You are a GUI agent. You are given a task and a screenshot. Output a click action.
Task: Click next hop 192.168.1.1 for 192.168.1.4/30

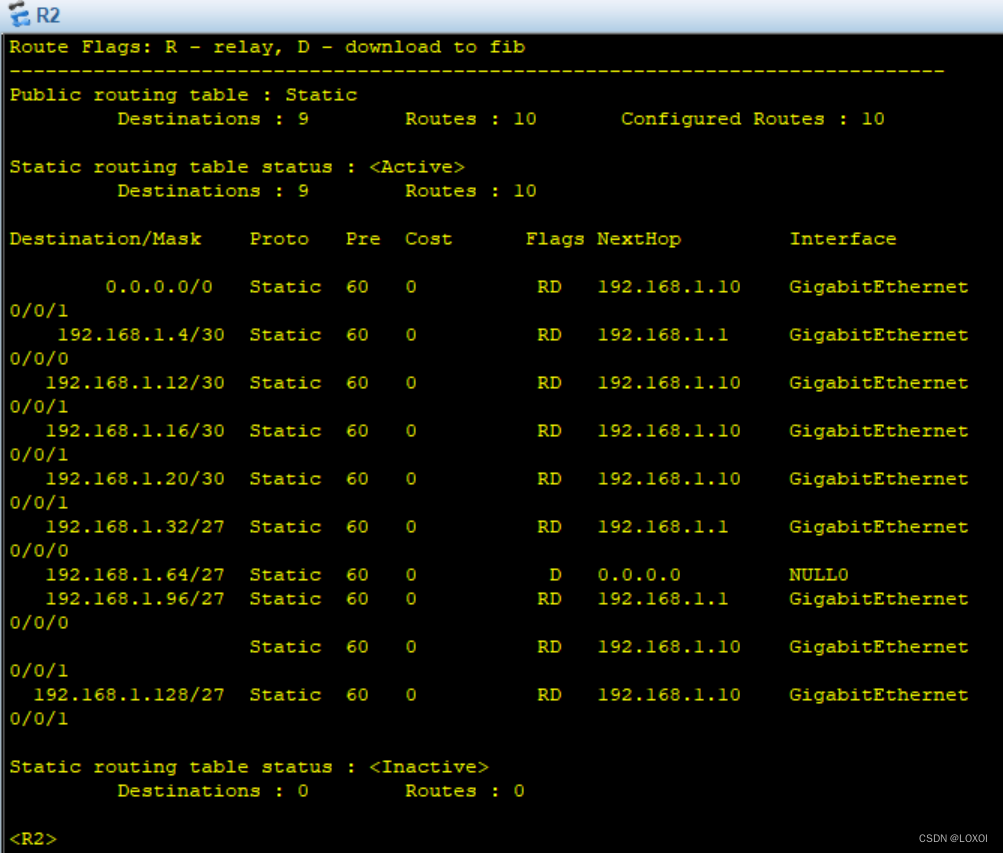coord(663,334)
